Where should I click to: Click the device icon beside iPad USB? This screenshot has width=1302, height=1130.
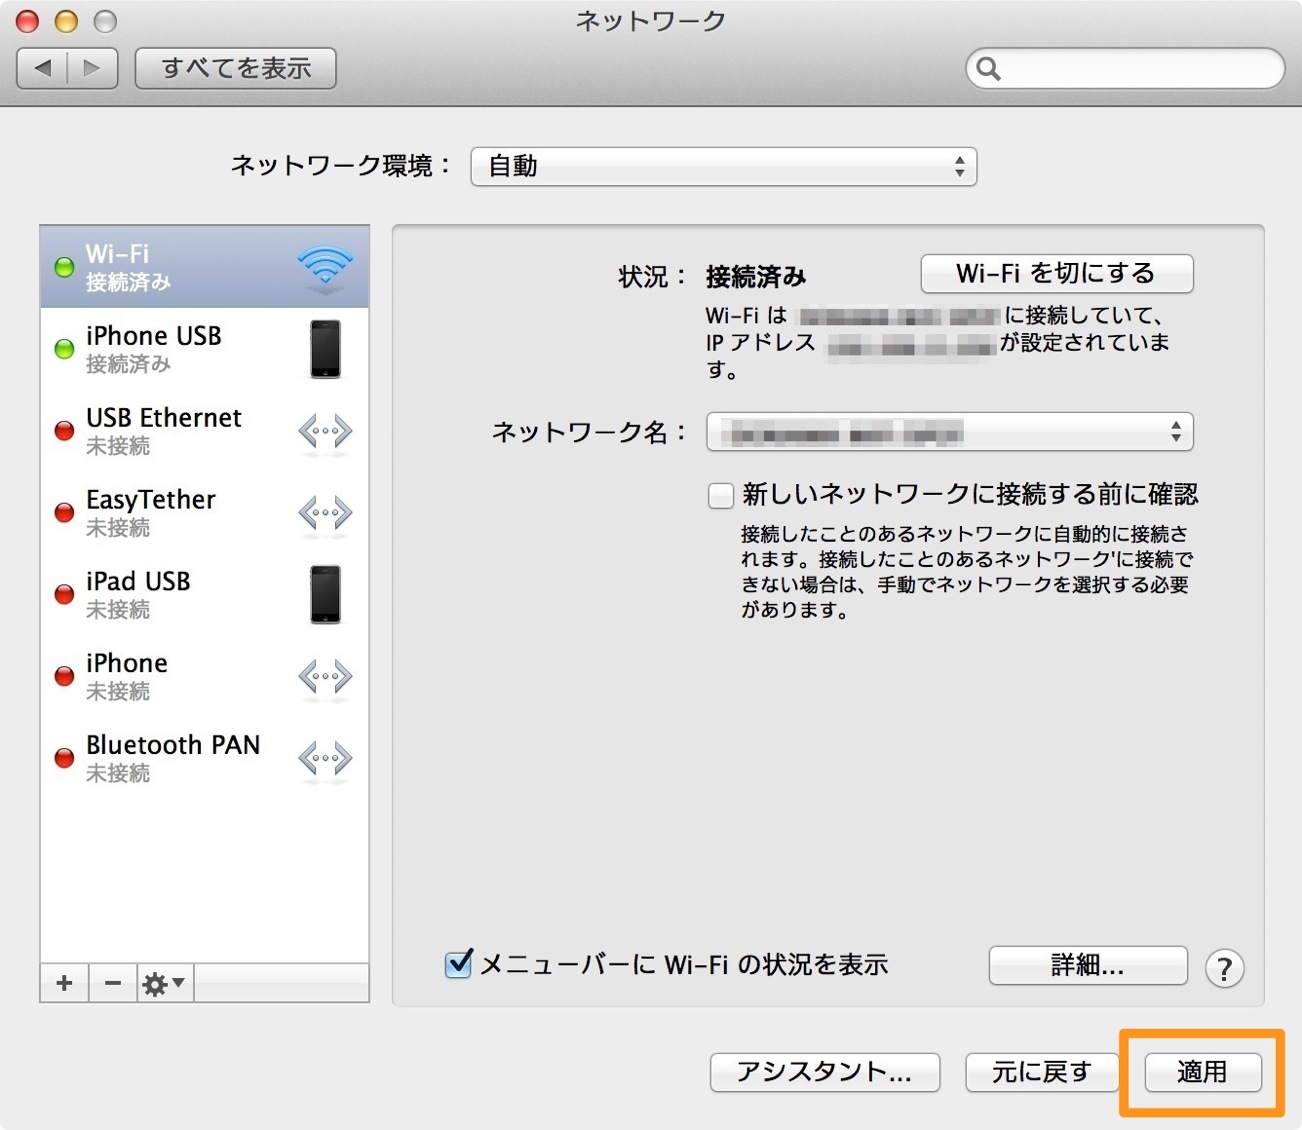click(325, 595)
